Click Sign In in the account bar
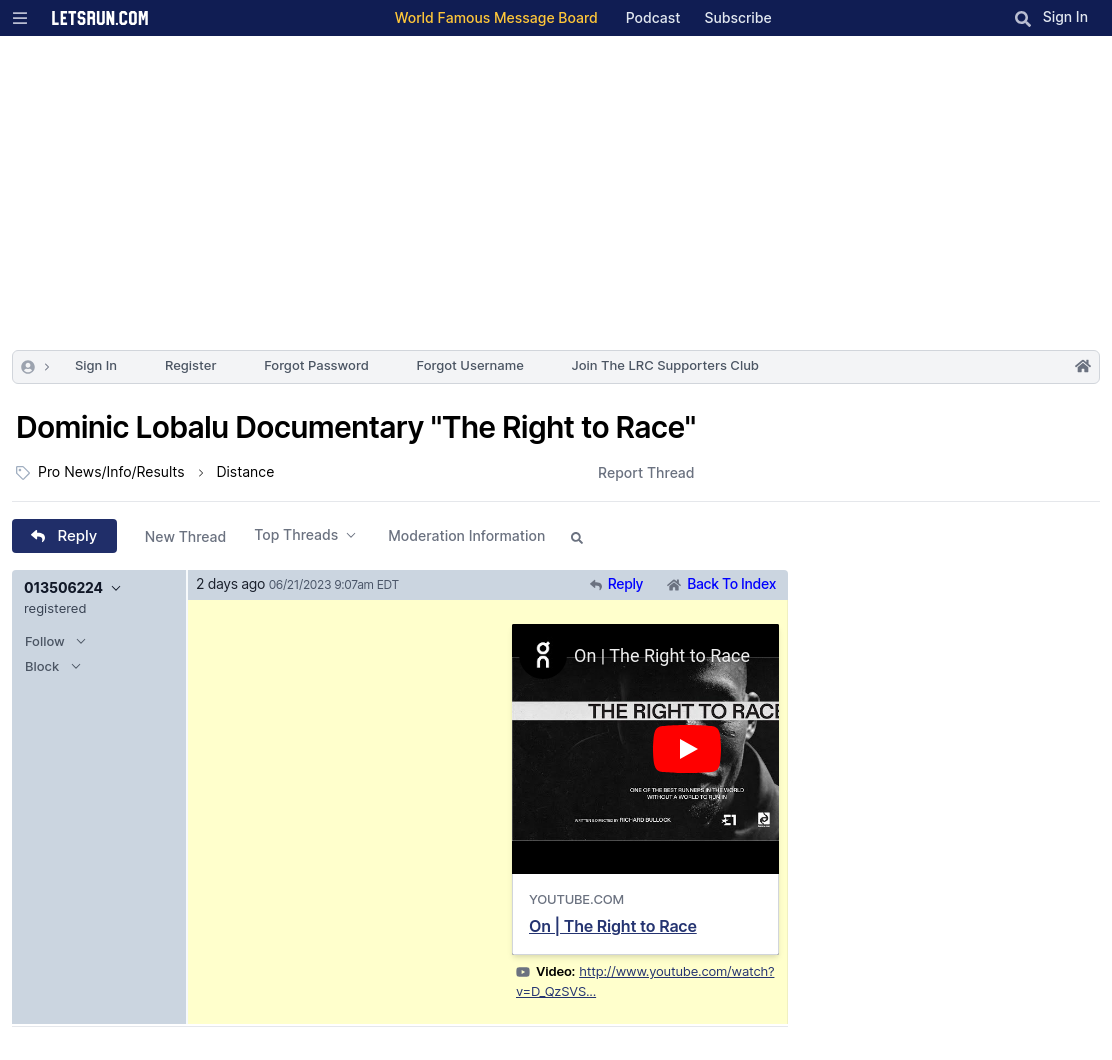 pyautogui.click(x=96, y=366)
